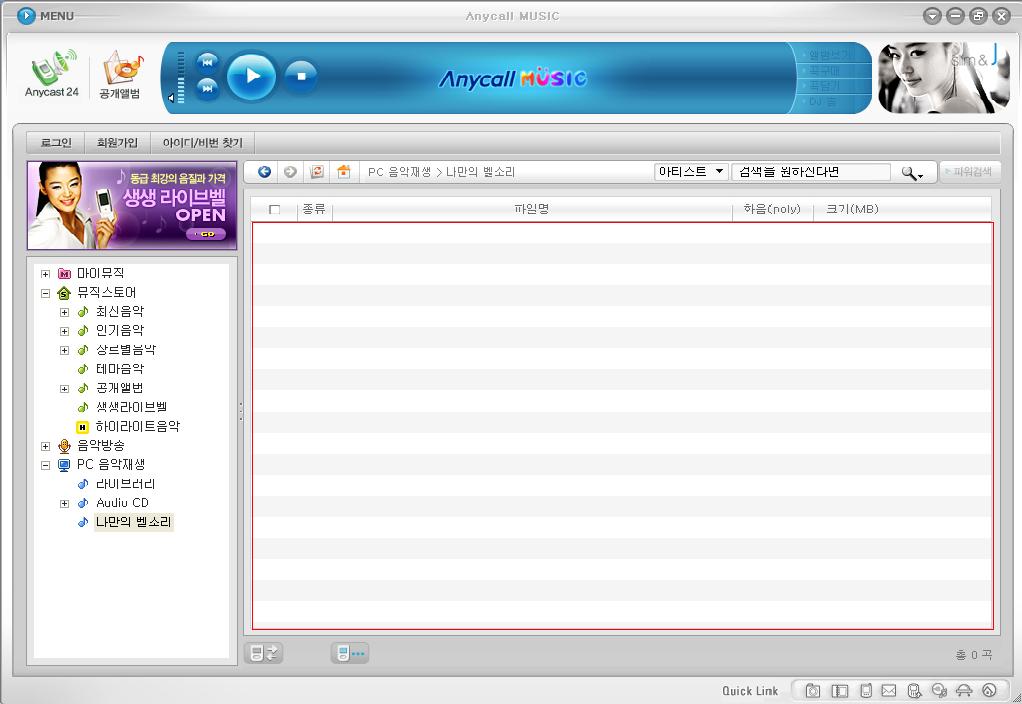Stop playback with the stop button

(x=300, y=75)
